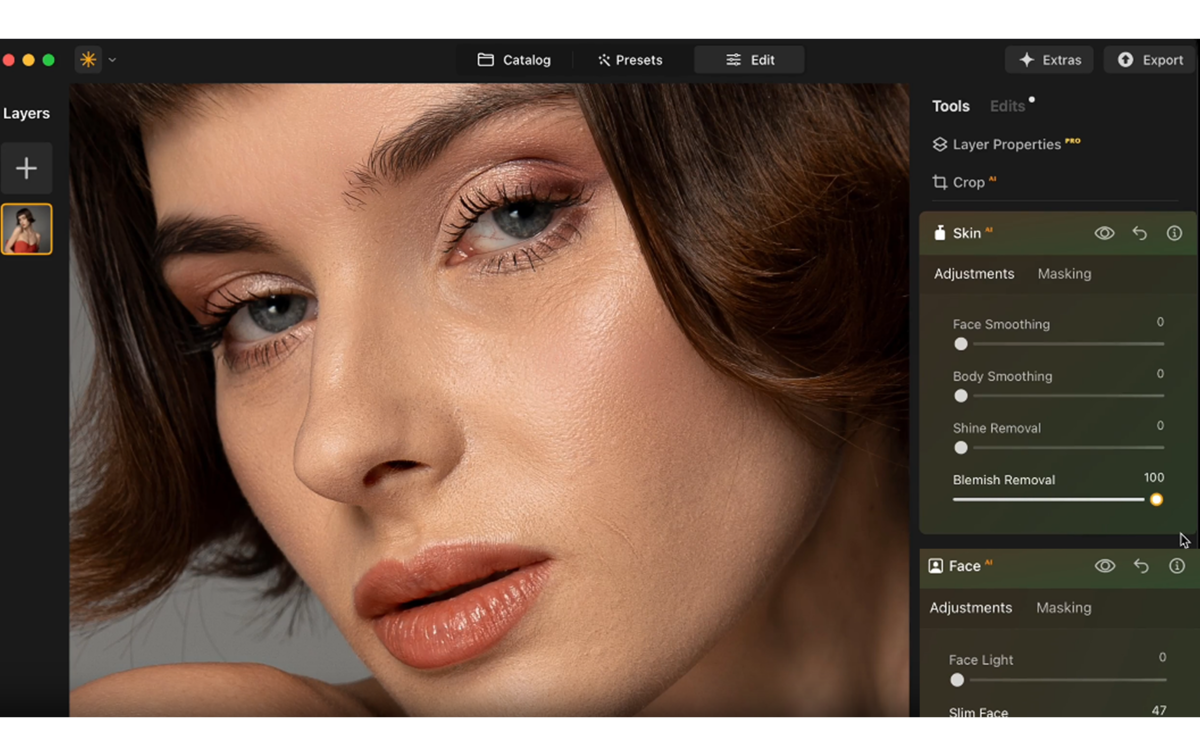Click the Face Light value 0
Image resolution: width=1200 pixels, height=756 pixels.
tap(1162, 658)
